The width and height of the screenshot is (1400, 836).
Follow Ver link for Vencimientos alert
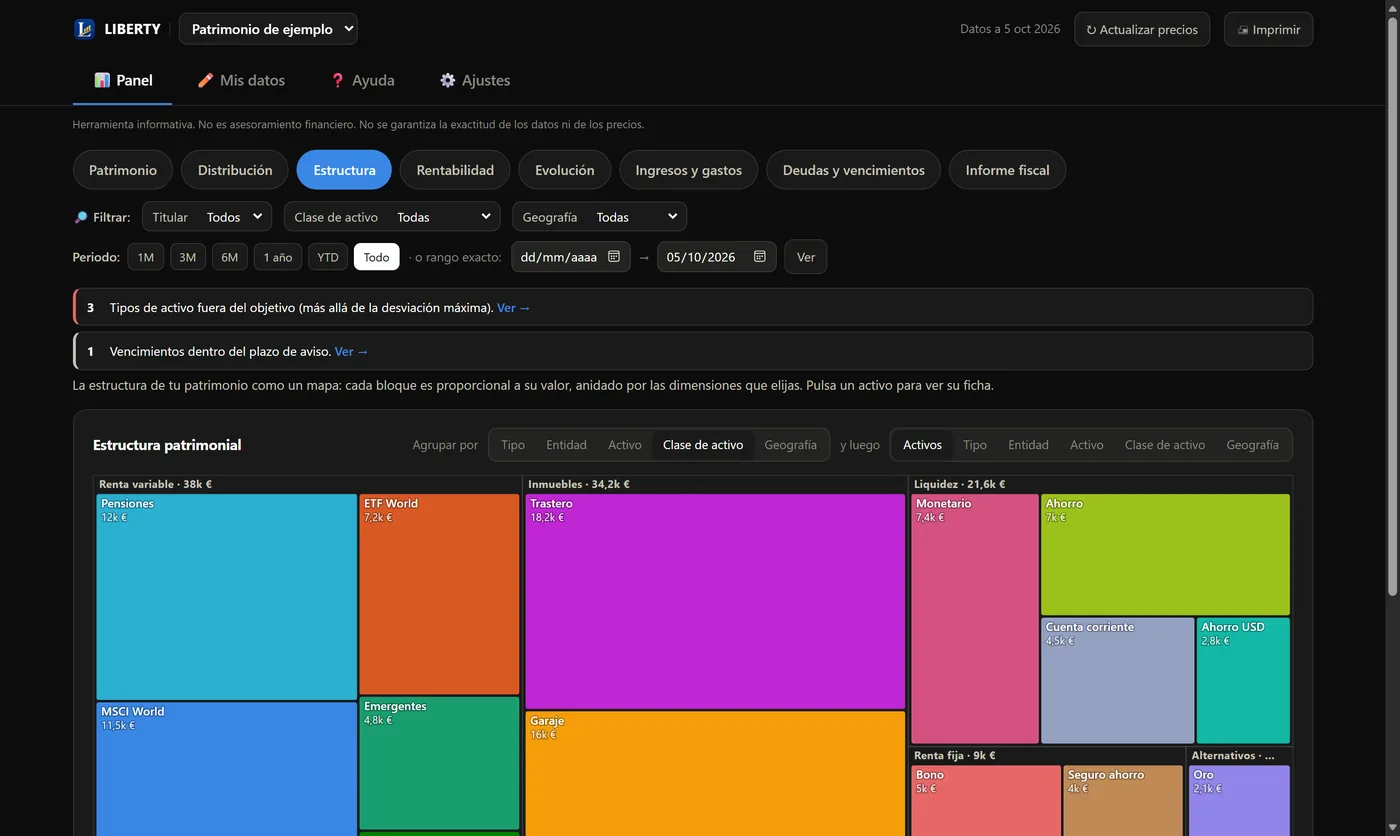tap(352, 352)
